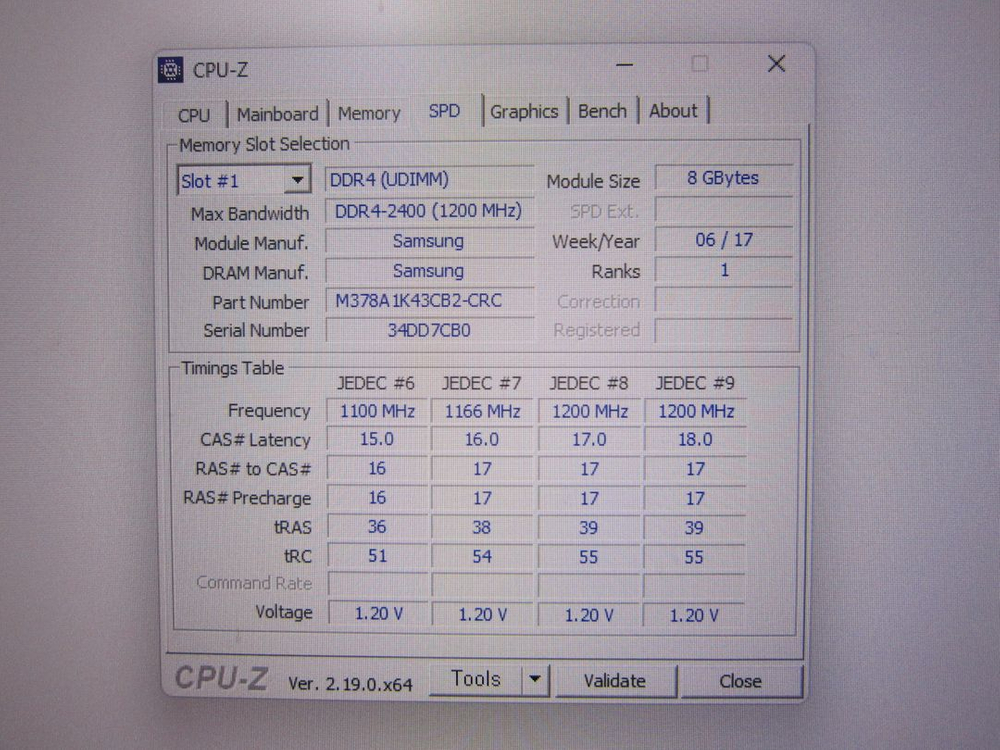
Task: Open the Slot #1 memory slot dropdown
Action: (x=296, y=180)
